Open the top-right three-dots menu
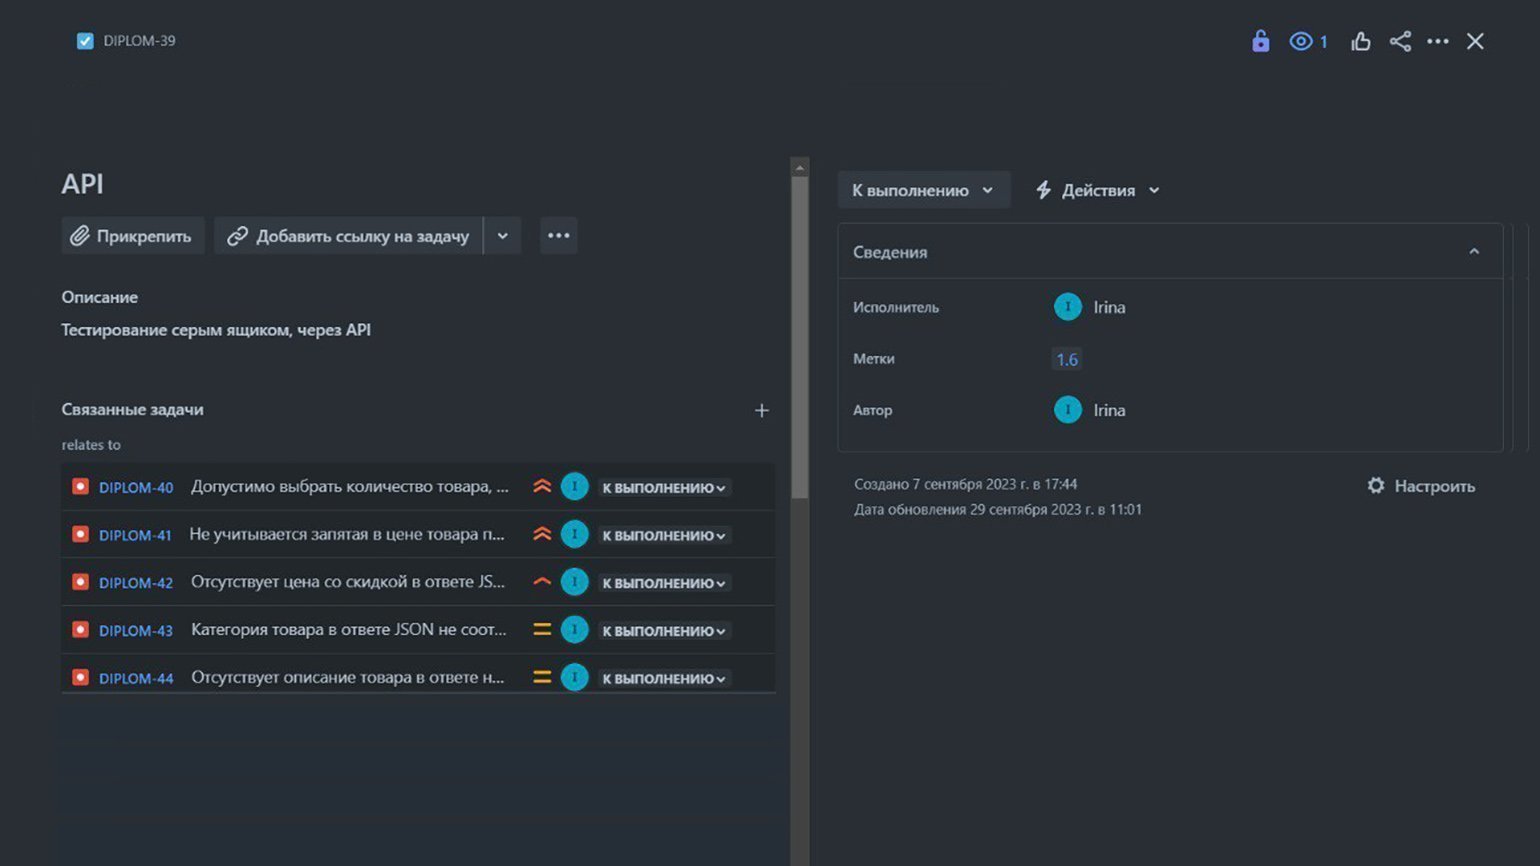 [x=1438, y=41]
